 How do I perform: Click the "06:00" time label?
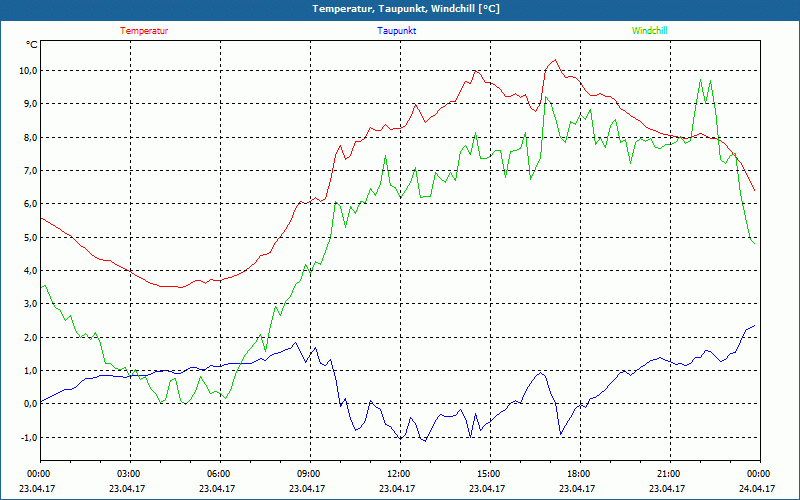[220, 474]
